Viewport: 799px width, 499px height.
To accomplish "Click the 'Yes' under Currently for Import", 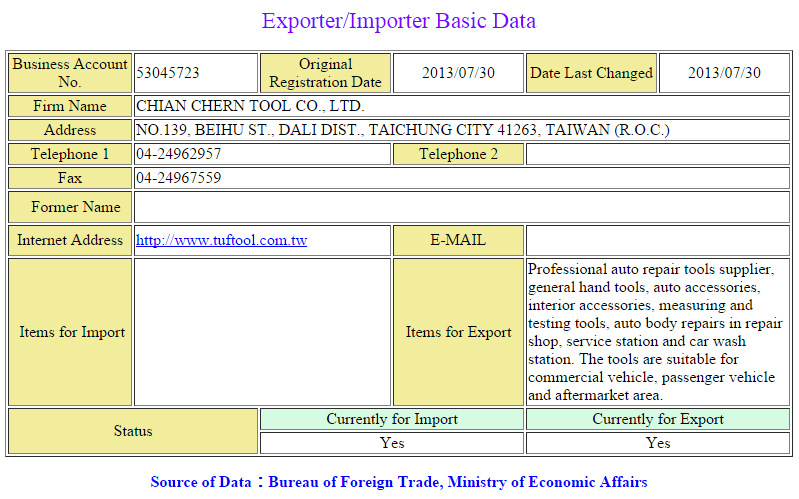I will point(392,443).
